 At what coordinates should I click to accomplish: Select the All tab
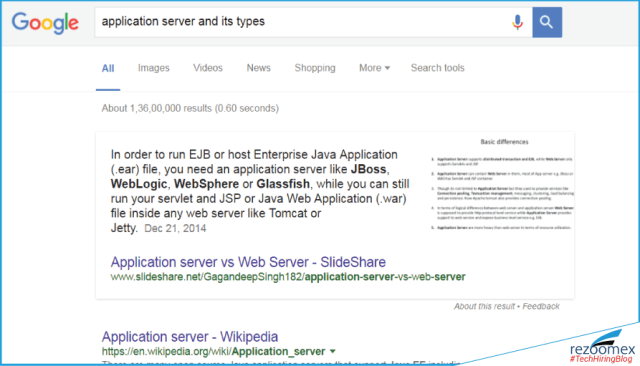pyautogui.click(x=108, y=68)
